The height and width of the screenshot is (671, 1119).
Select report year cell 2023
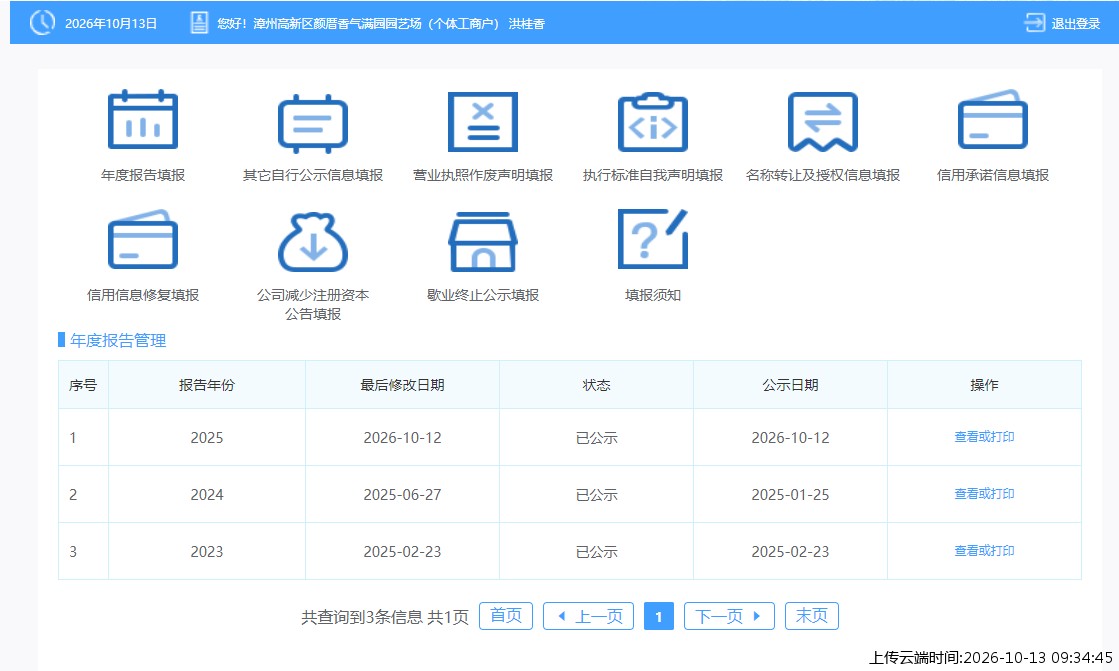pos(207,552)
